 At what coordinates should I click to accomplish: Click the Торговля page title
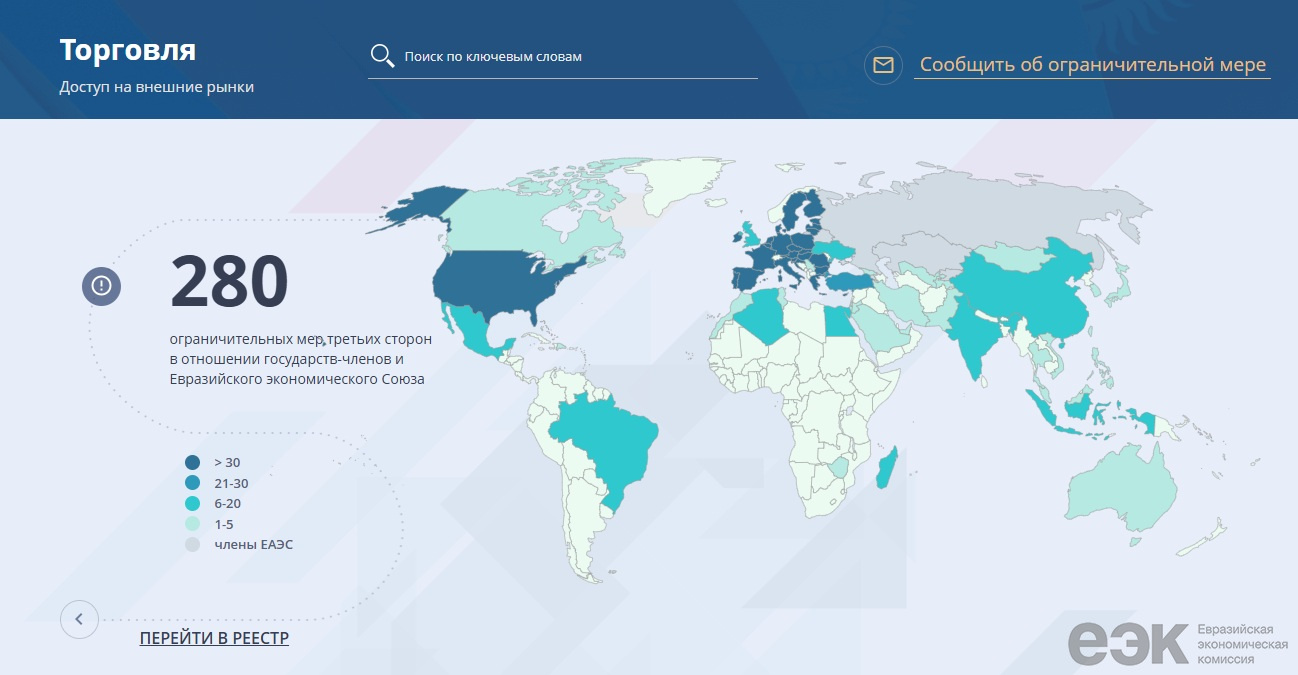coord(127,50)
